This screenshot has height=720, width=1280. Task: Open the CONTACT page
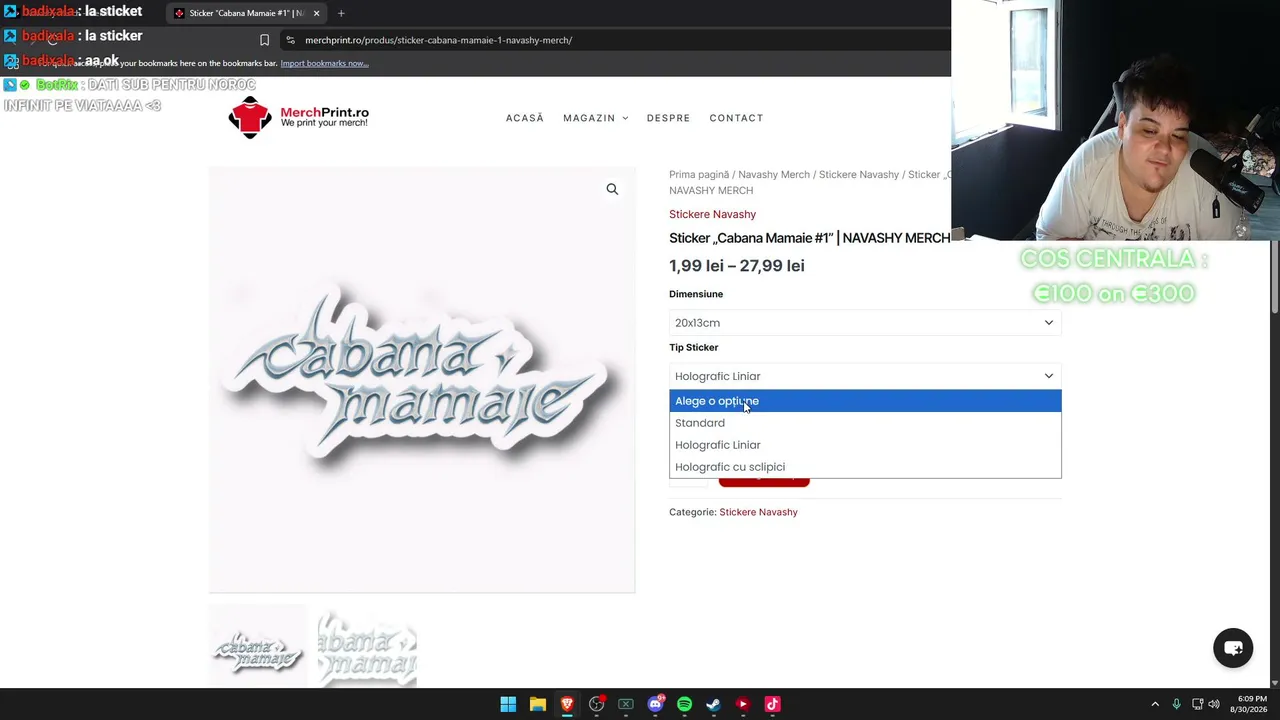[x=736, y=118]
